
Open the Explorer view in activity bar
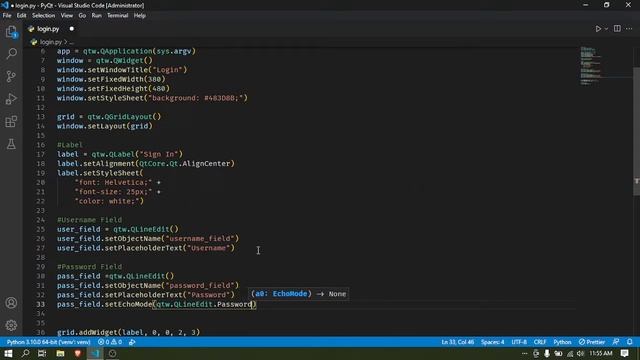pos(11,32)
